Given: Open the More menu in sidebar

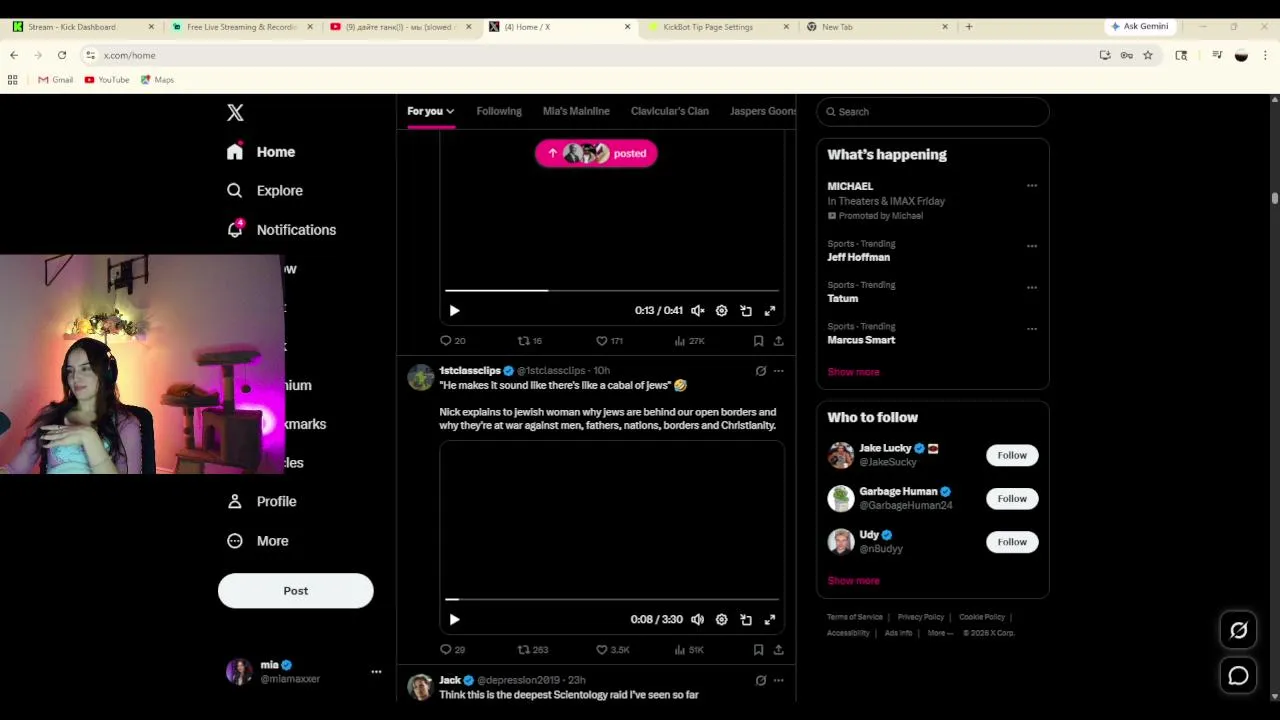Looking at the screenshot, I should point(257,541).
